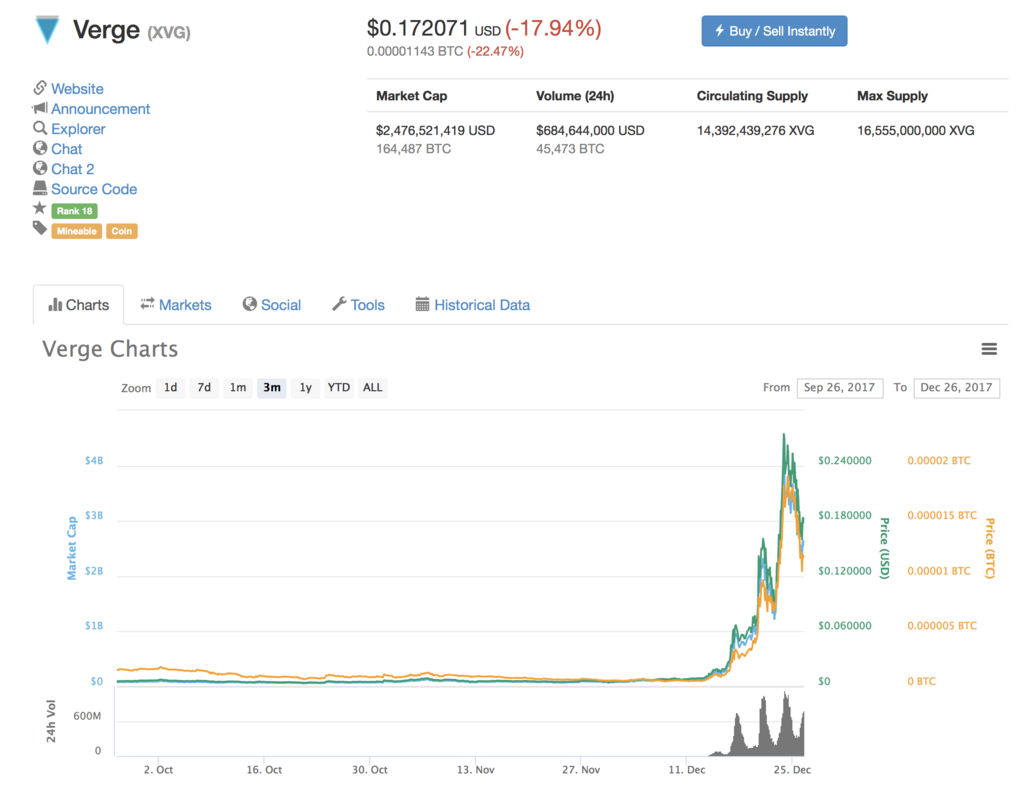Screen dimensions: 1024x788
Task: Click the Rank 18 badge
Action: 74,211
